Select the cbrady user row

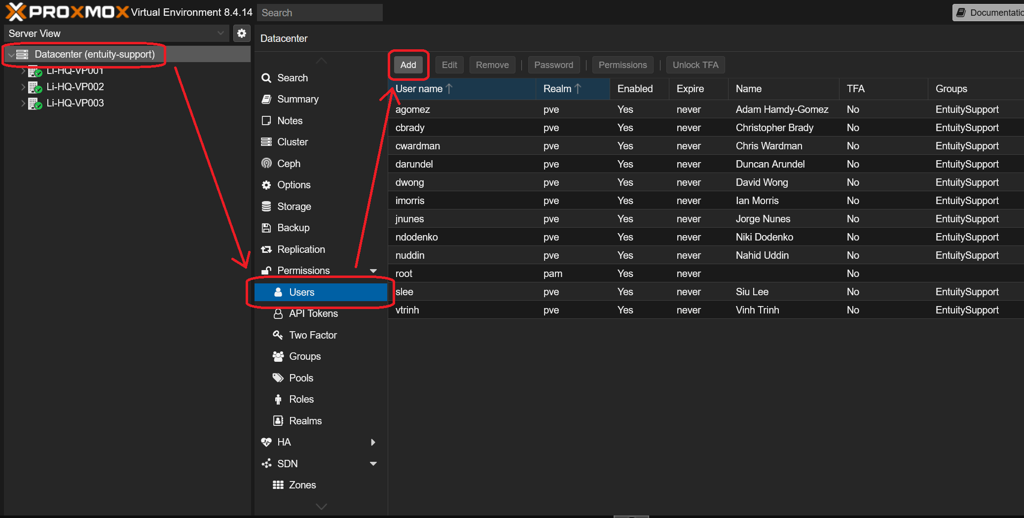[x=706, y=128]
